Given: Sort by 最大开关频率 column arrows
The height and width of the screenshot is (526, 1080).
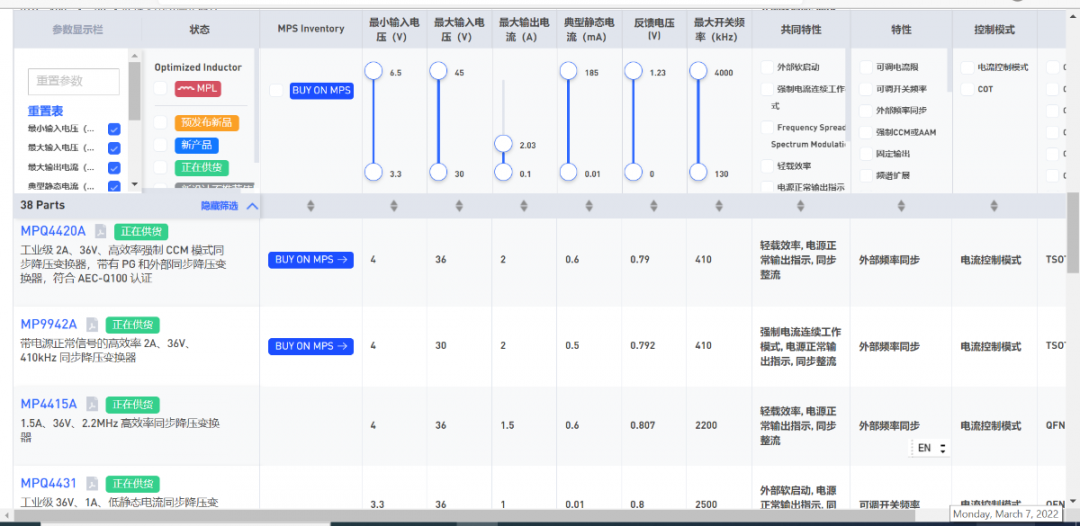Looking at the screenshot, I should tap(719, 205).
